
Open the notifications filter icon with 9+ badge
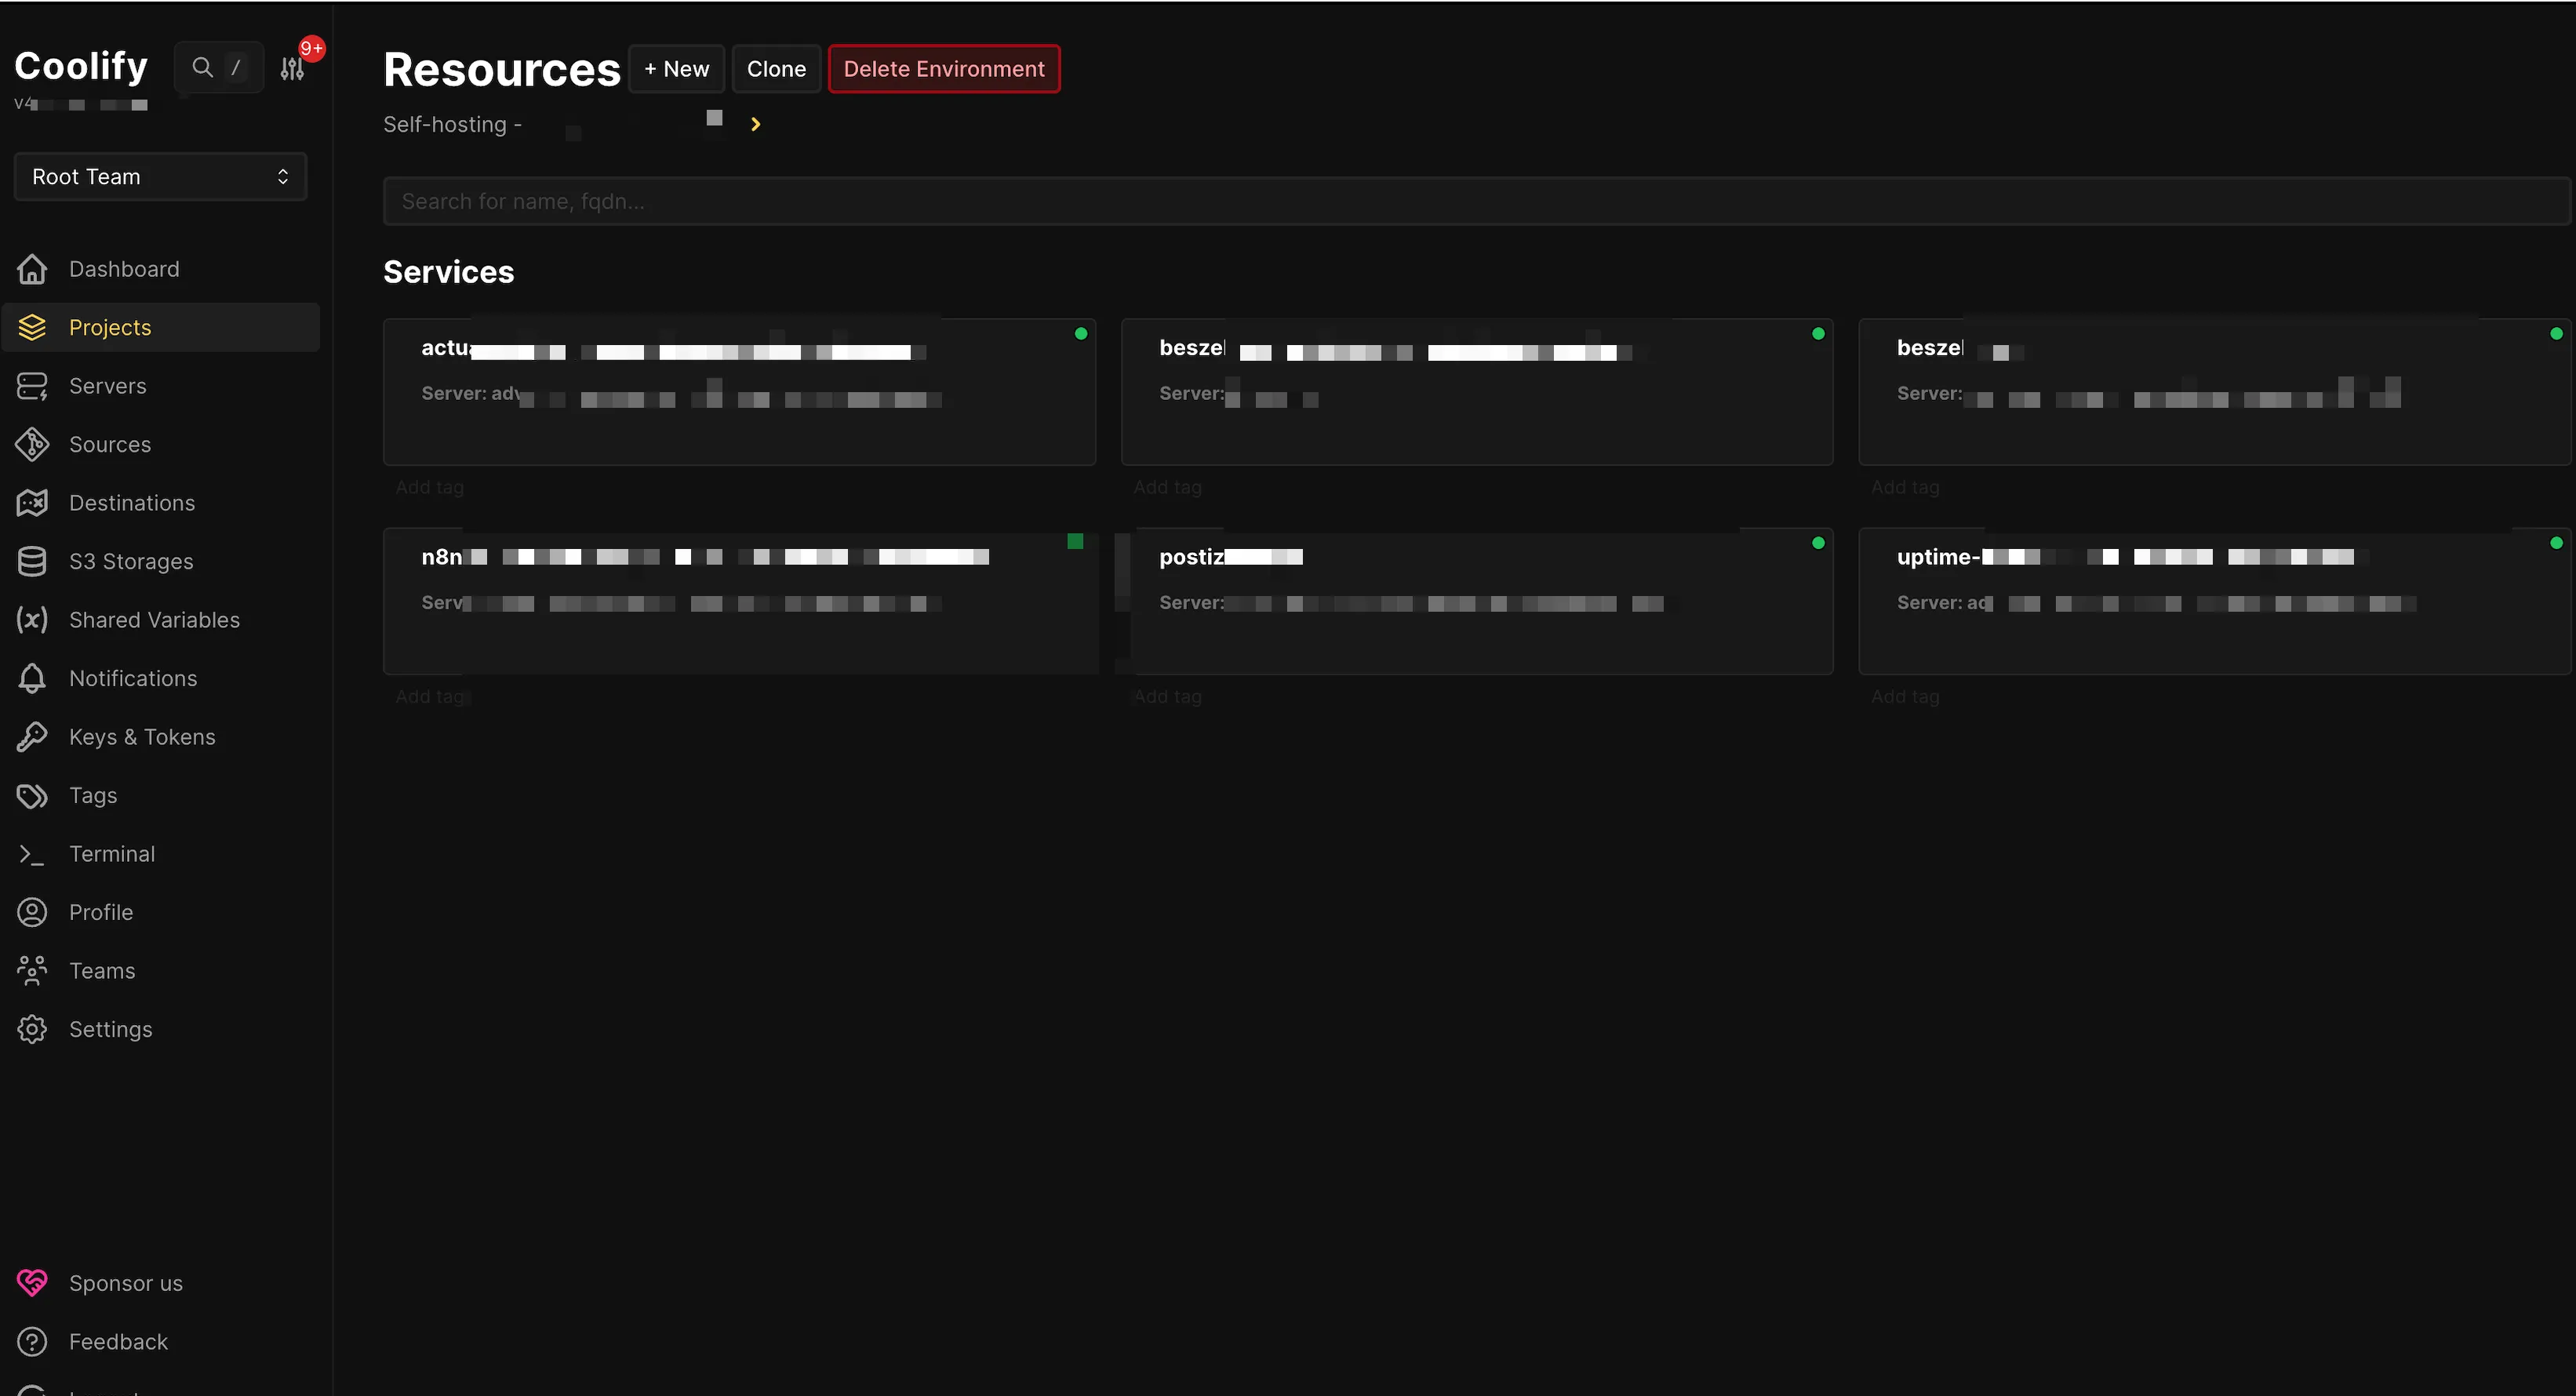(291, 67)
